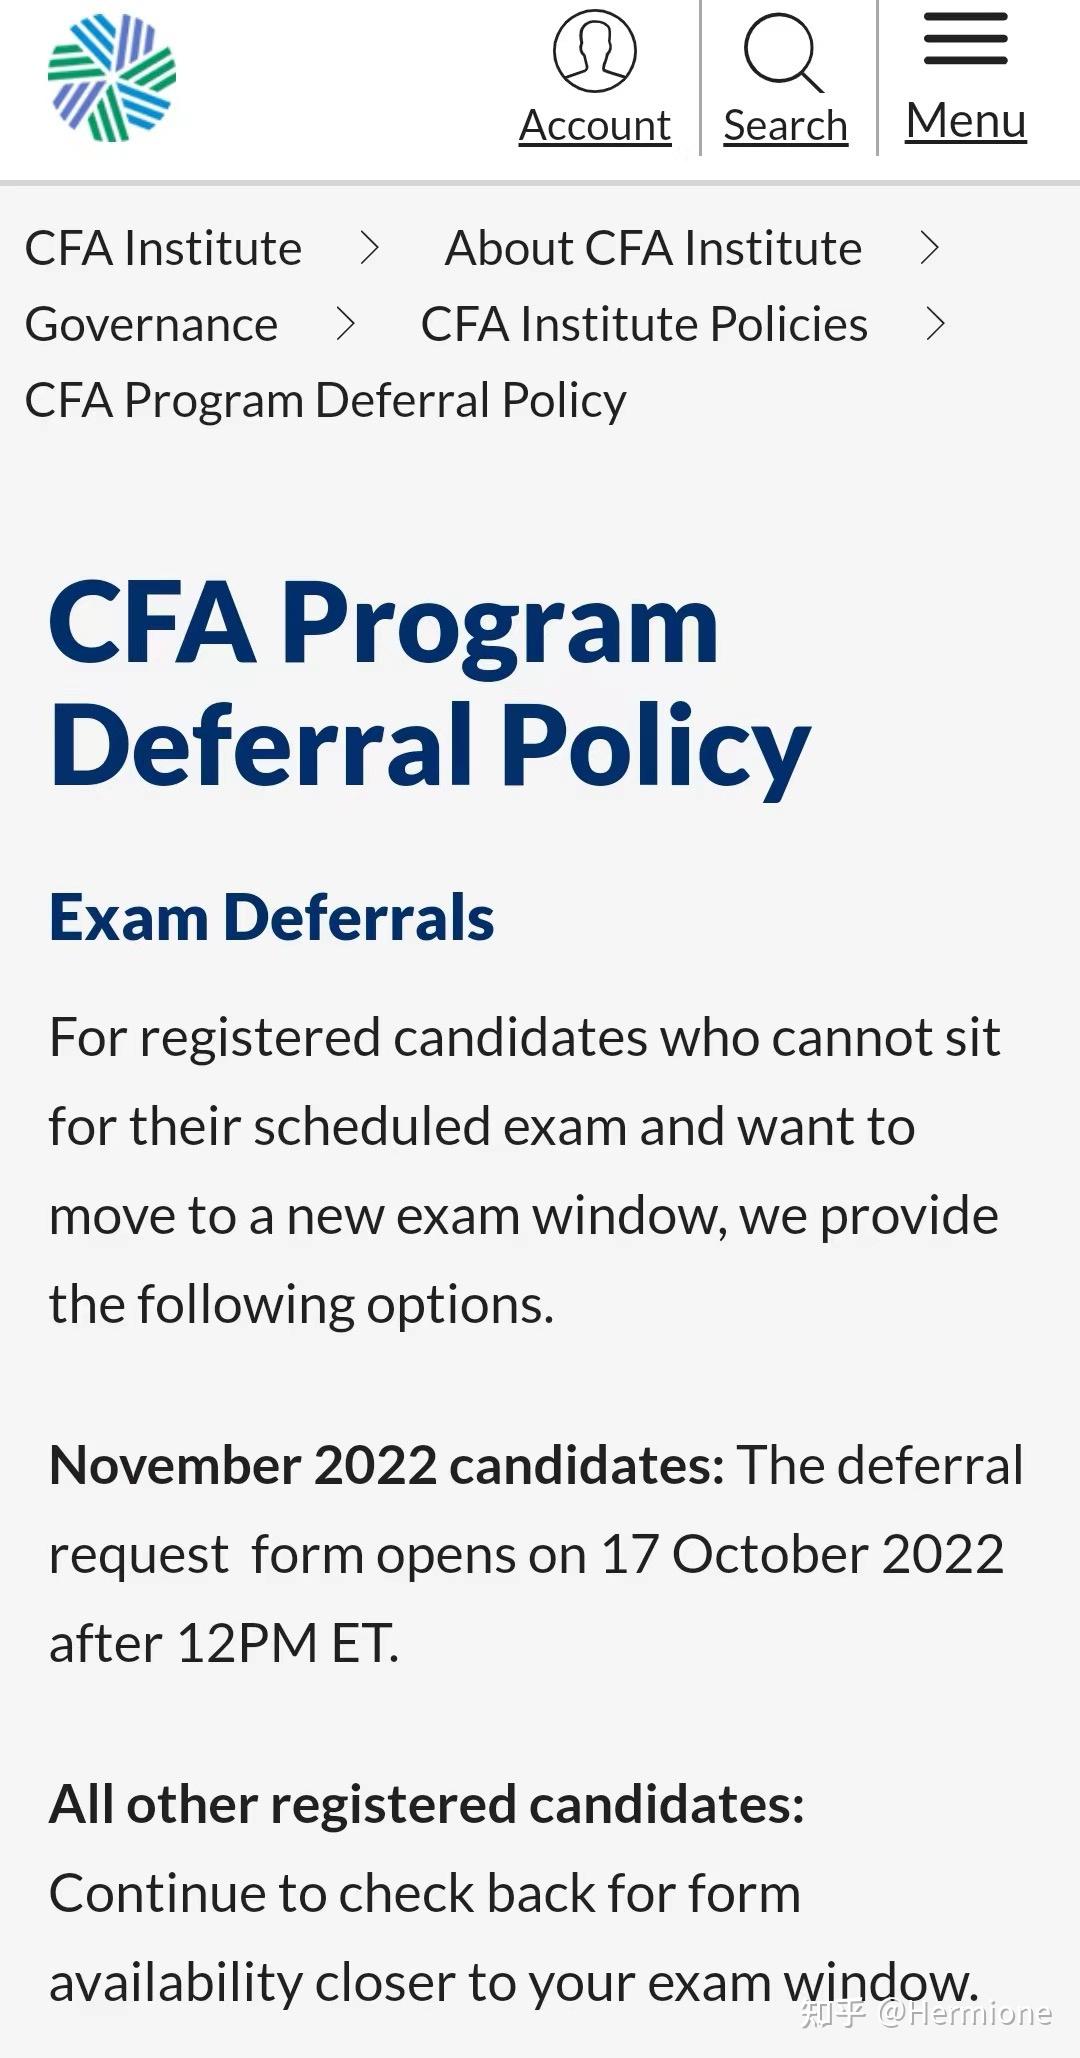Click the bold November 2022 candidates text
The image size is (1080, 2058).
[386, 1465]
